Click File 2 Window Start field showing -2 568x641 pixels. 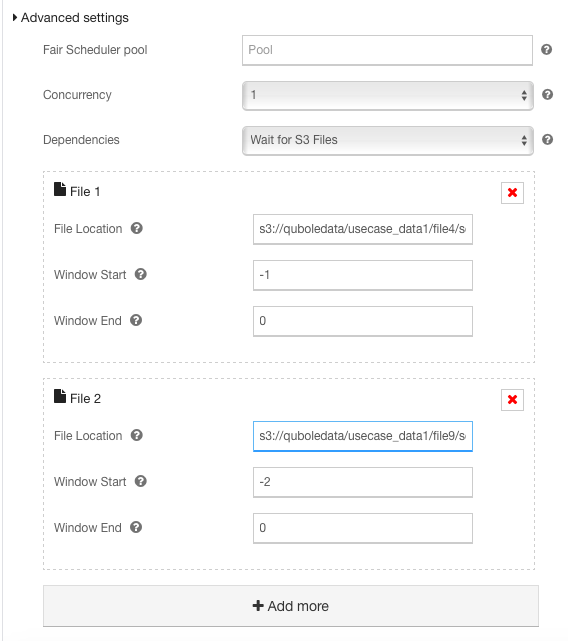363,482
